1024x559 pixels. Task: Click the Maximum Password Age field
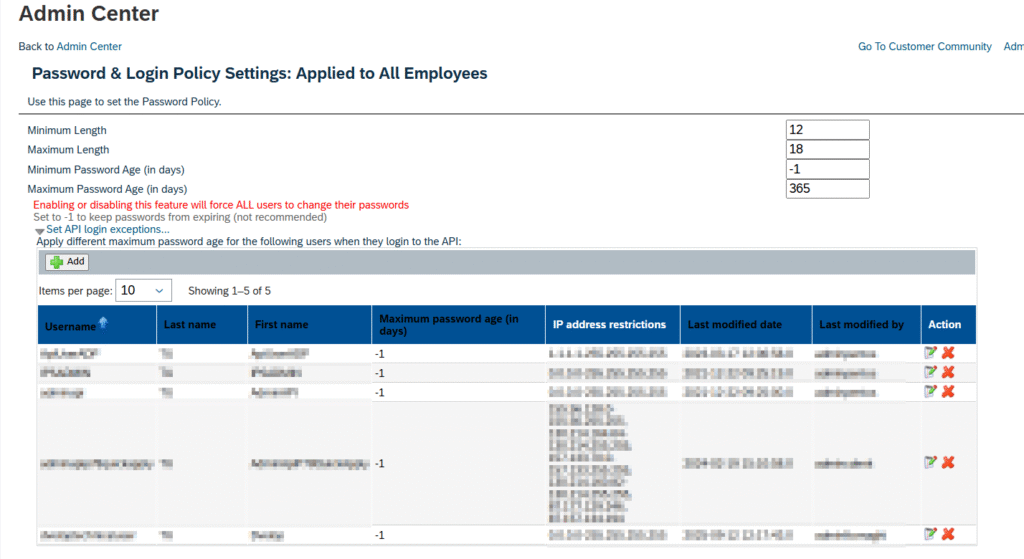point(827,189)
